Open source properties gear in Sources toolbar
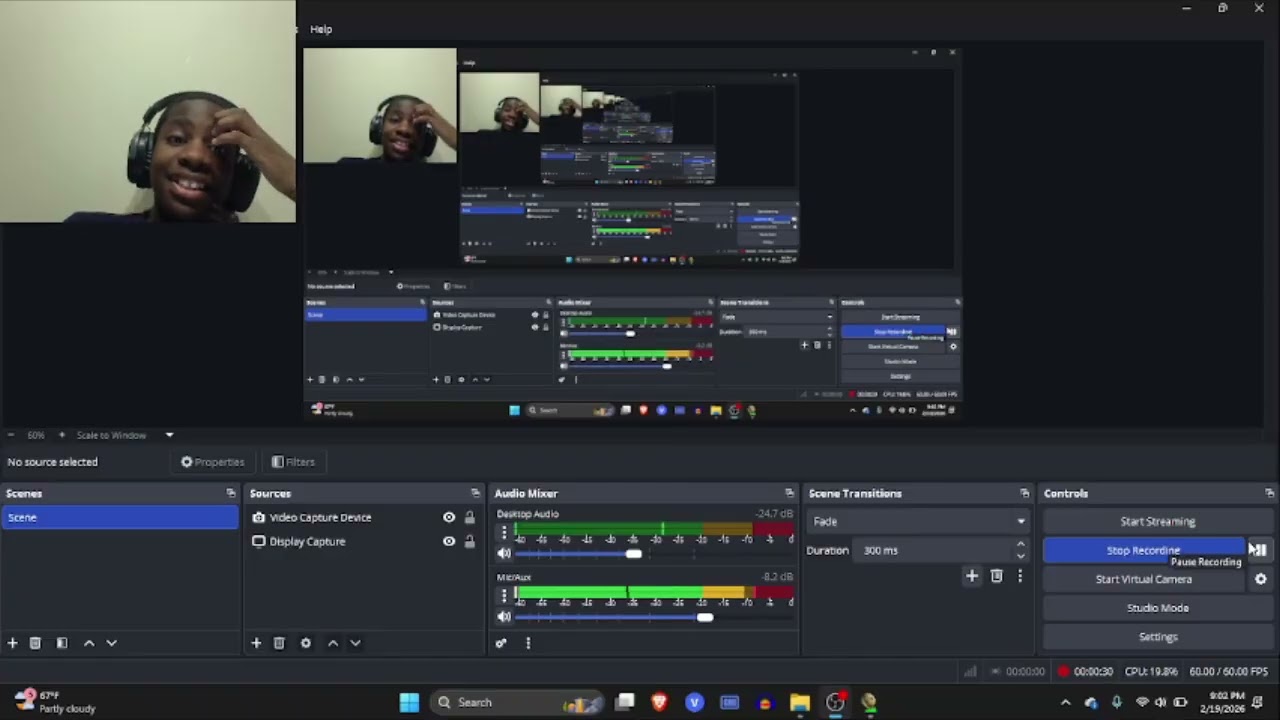This screenshot has width=1280, height=720. click(x=305, y=643)
